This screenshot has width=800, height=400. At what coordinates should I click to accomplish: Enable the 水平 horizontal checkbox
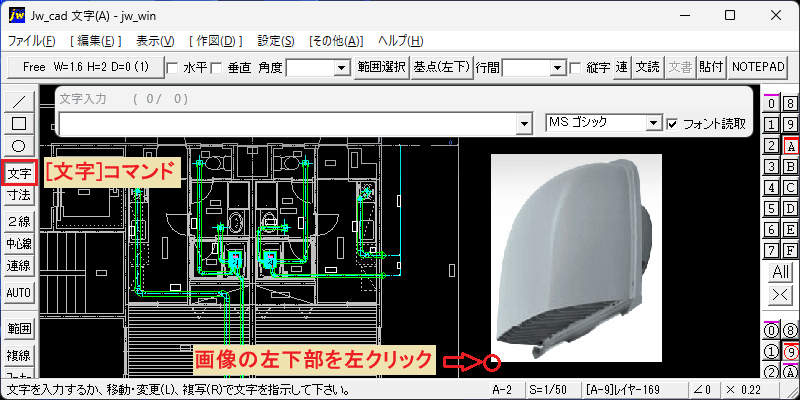(x=173, y=68)
